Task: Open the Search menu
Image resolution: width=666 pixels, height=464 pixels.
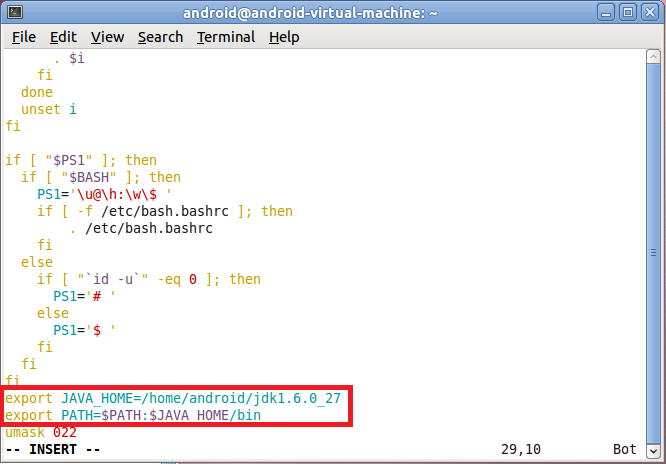Action: coord(160,37)
